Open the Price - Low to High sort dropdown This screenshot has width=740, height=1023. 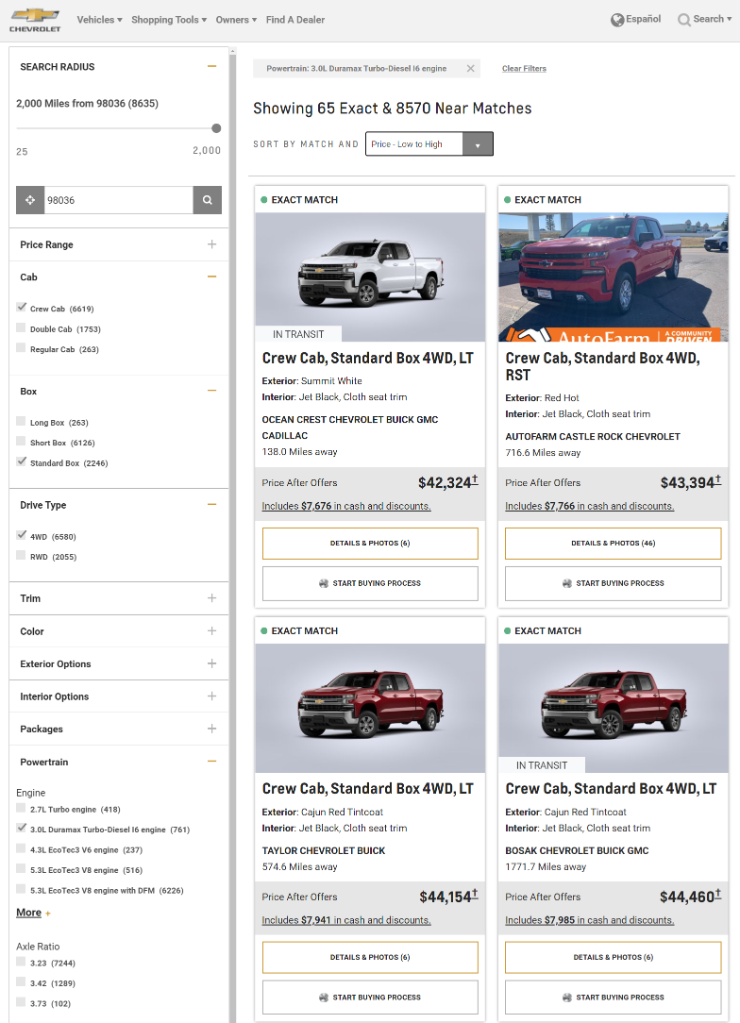[429, 144]
